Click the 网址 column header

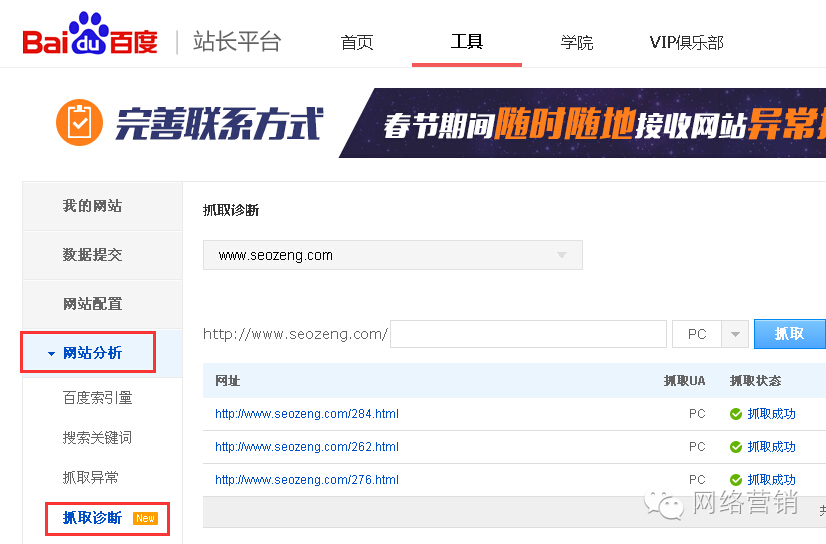[228, 381]
